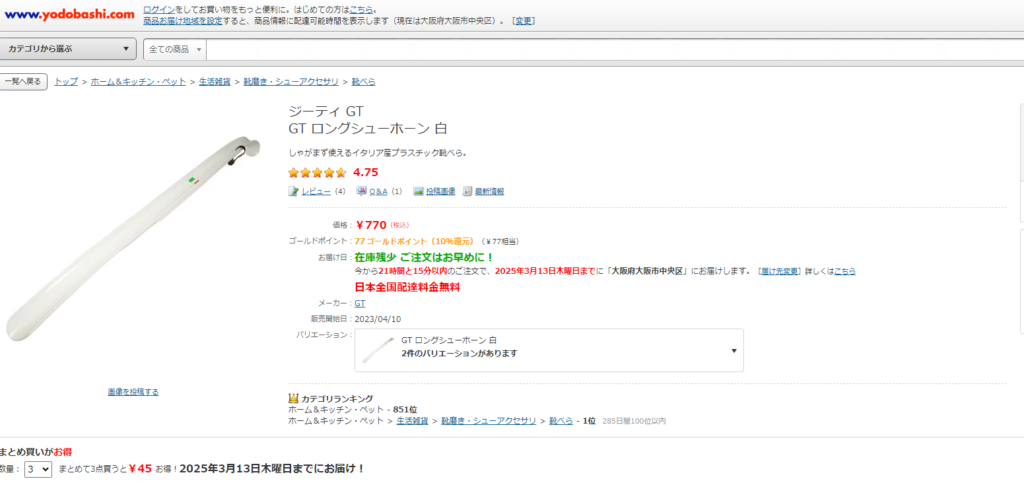Image resolution: width=1024 pixels, height=481 pixels.
Task: Click the ￥45 bulk discount amount
Action: (x=140, y=469)
